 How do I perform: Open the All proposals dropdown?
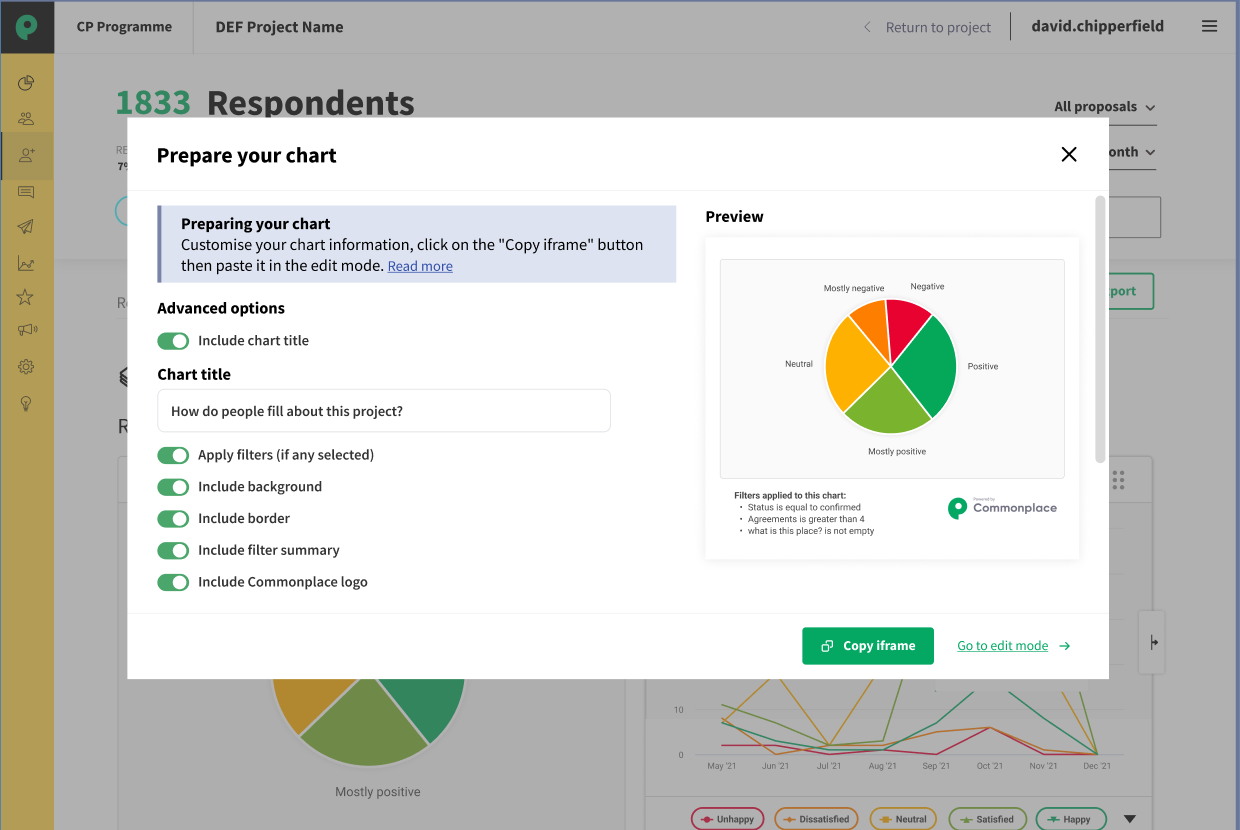click(x=1103, y=106)
